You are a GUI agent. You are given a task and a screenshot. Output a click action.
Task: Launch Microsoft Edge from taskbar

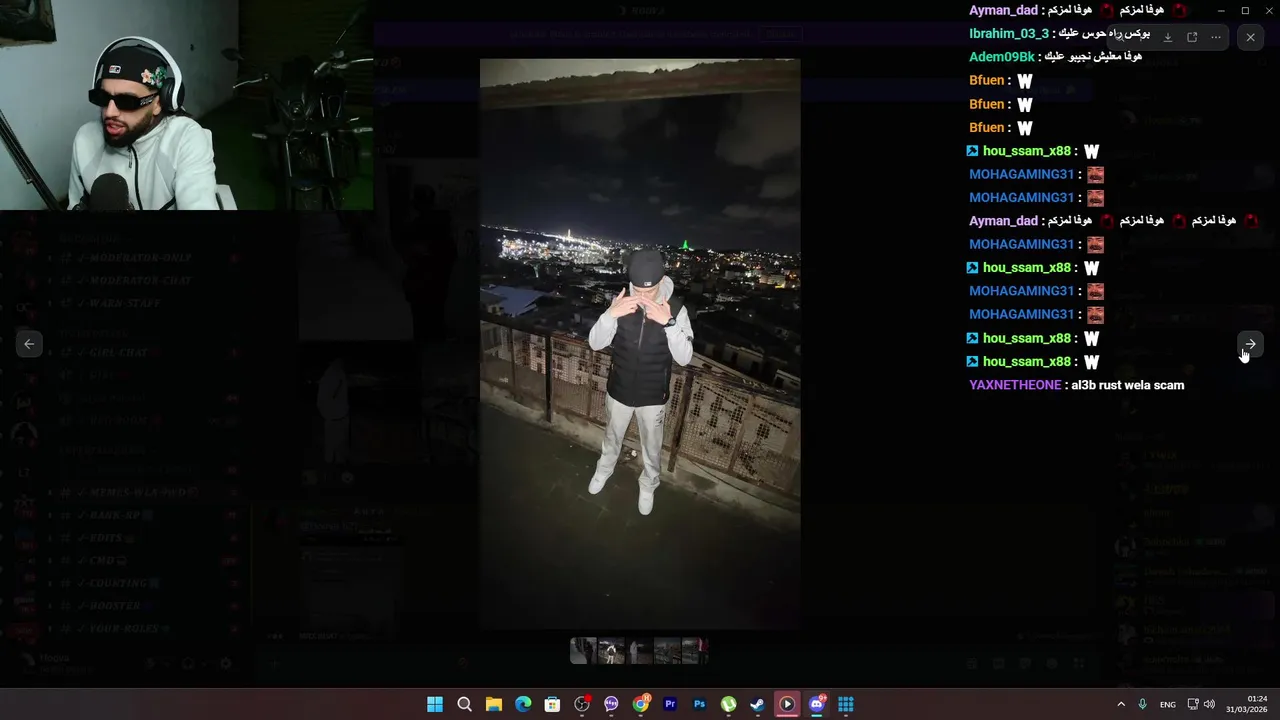[523, 704]
